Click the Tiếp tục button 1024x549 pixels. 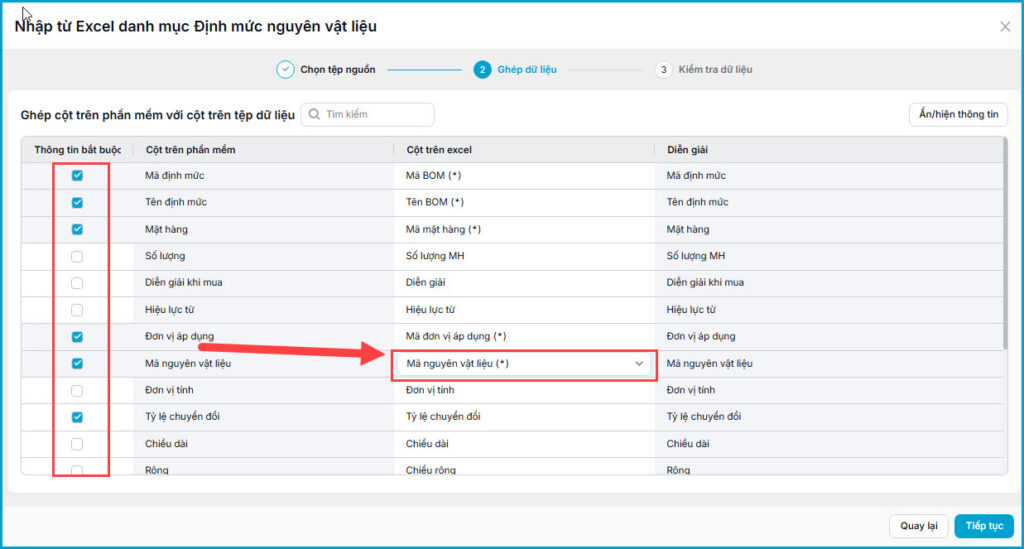(x=984, y=525)
